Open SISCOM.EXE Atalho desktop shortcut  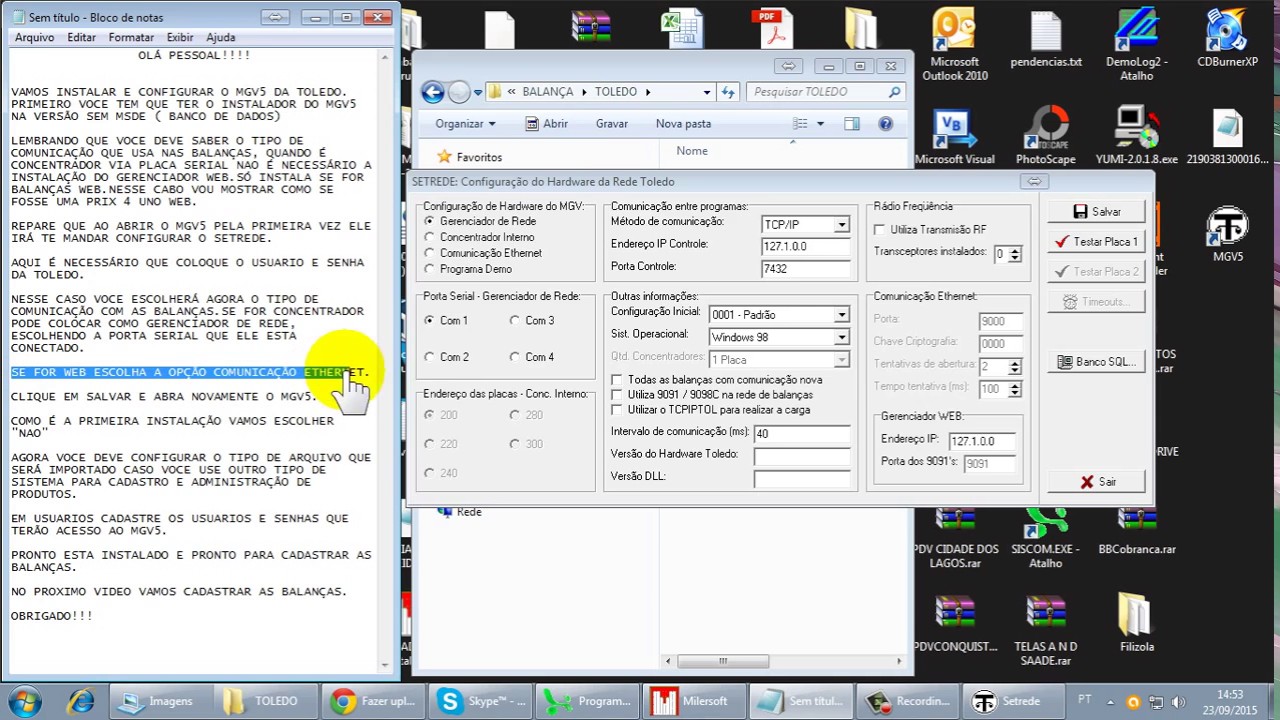pos(1046,538)
